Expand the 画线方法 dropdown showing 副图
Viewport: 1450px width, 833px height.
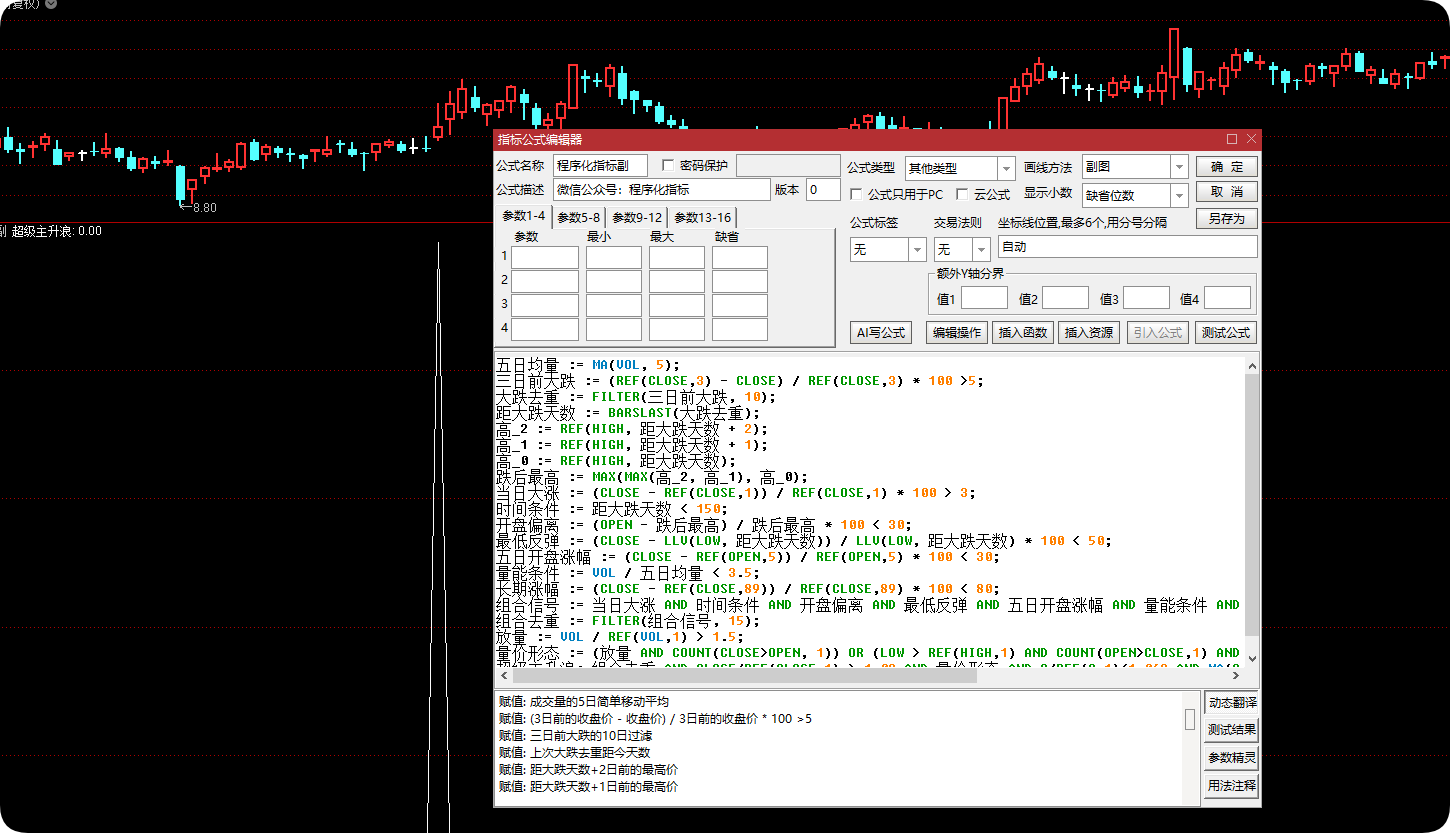[x=1179, y=167]
